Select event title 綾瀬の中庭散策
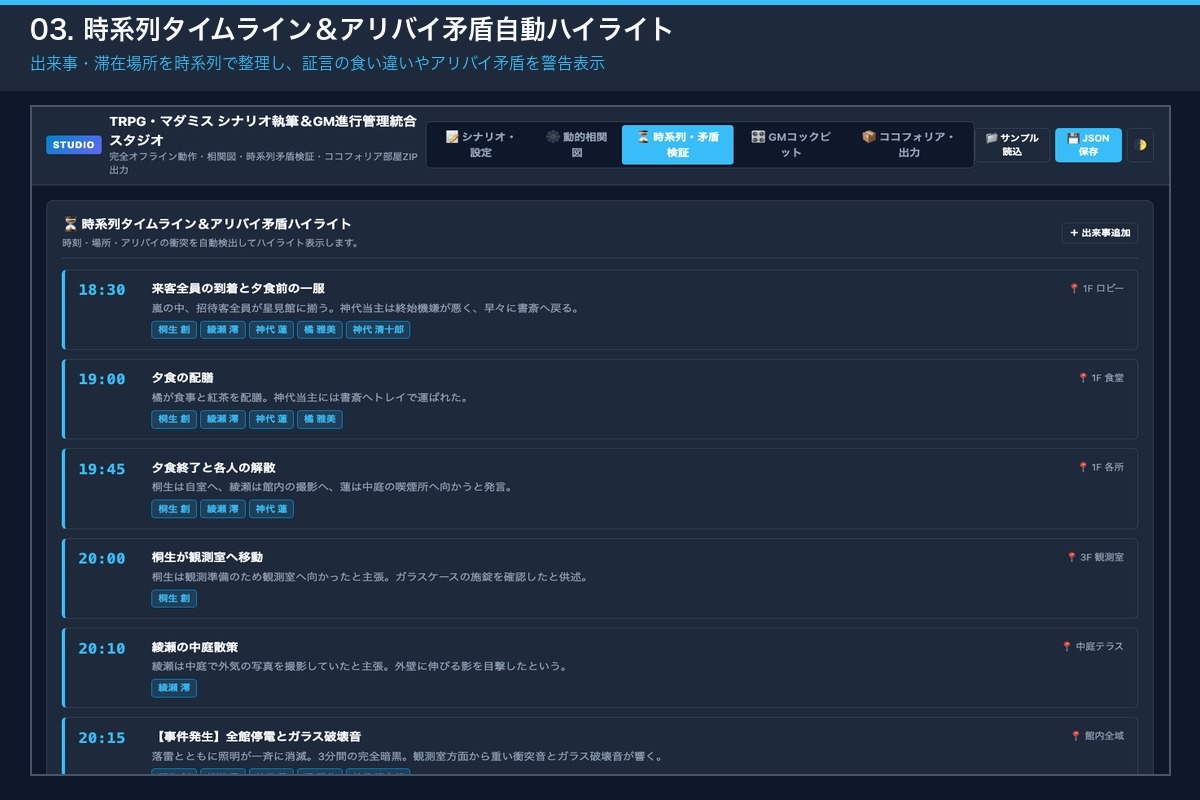1200x800 pixels. pyautogui.click(x=195, y=647)
